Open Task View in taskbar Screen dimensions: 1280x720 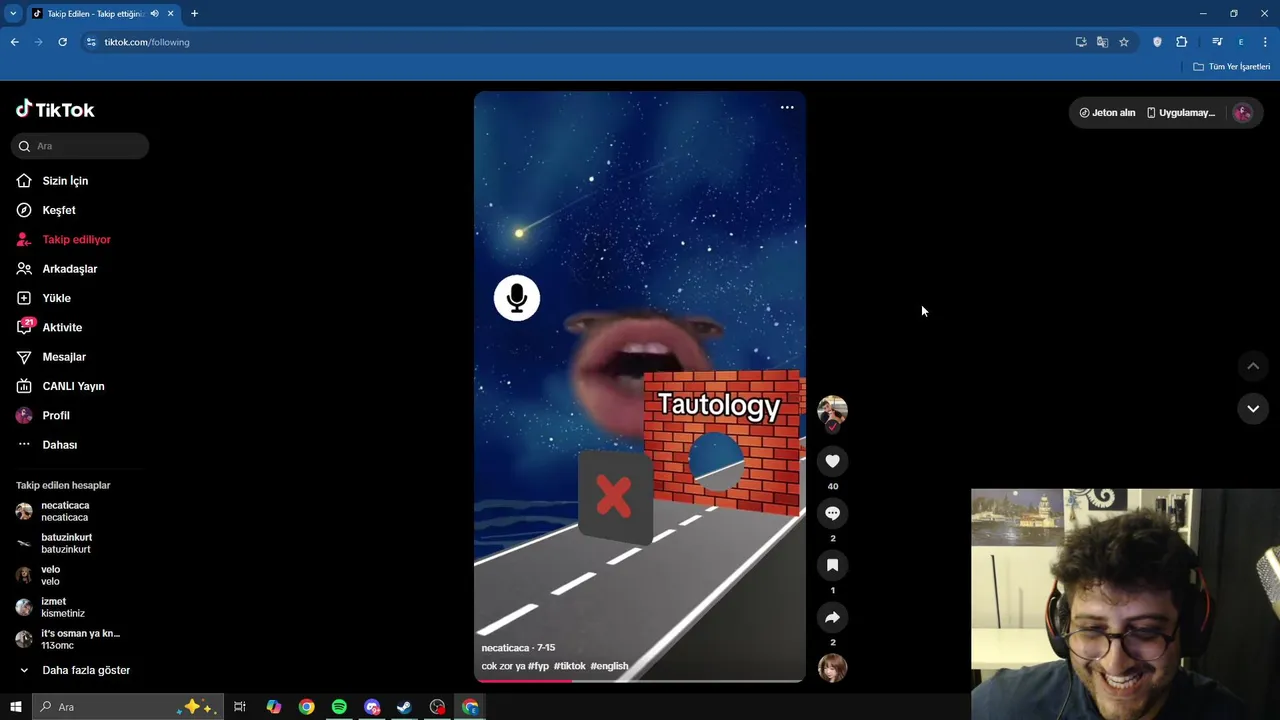240,707
